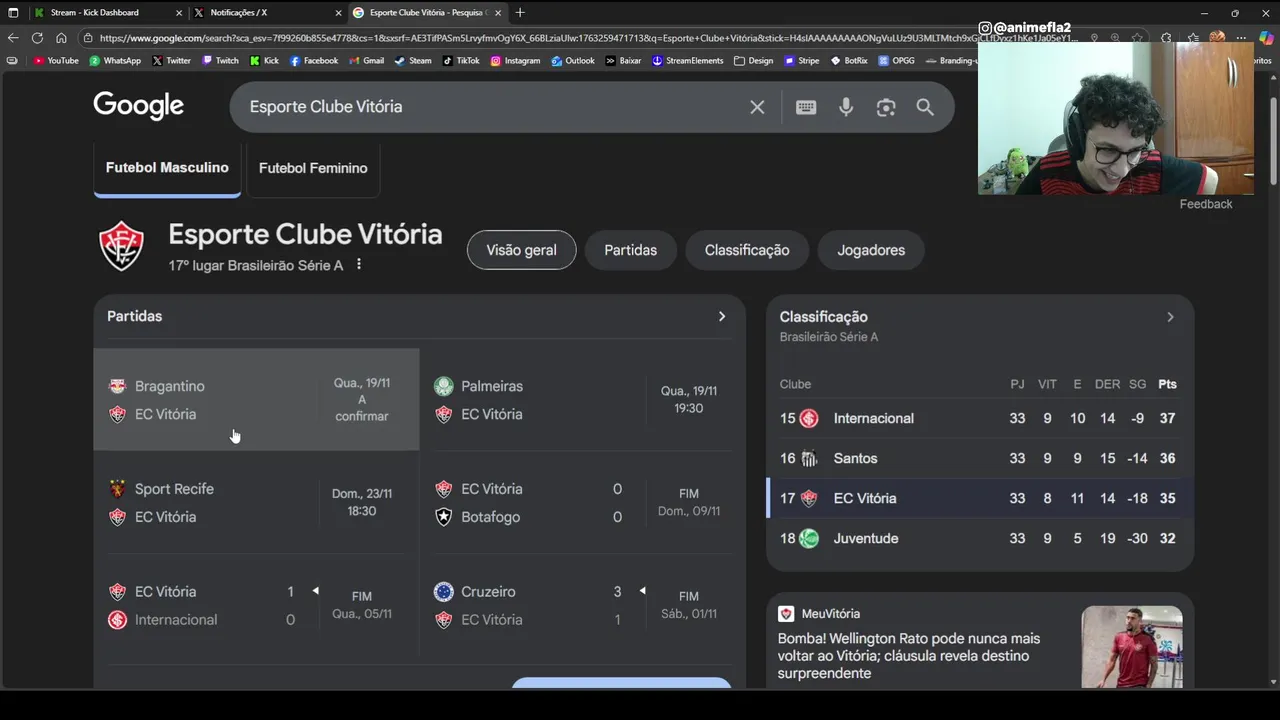Open the Bragantino vs EC Vitória match

click(256, 399)
